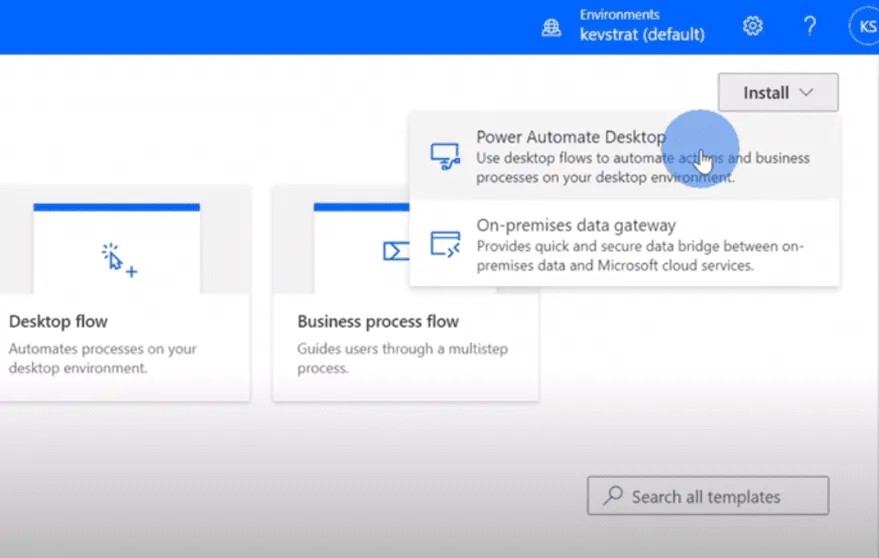The width and height of the screenshot is (879, 558).
Task: Expand the Install dropdown button
Action: (778, 93)
